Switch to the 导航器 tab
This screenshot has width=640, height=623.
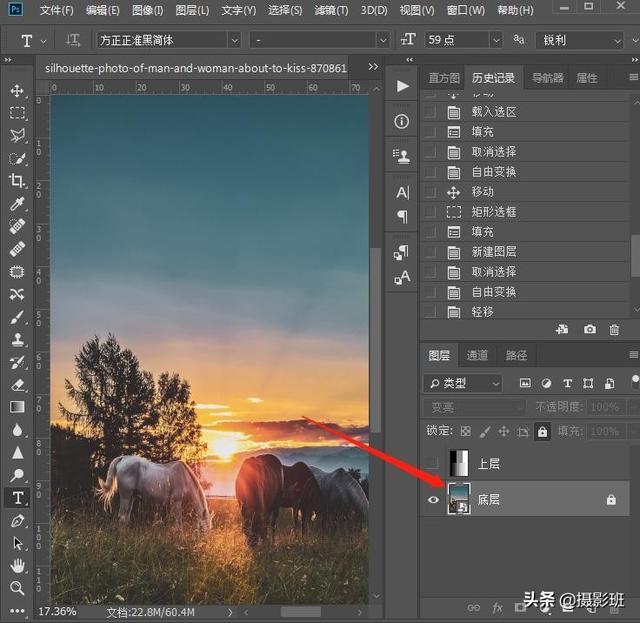(x=547, y=78)
